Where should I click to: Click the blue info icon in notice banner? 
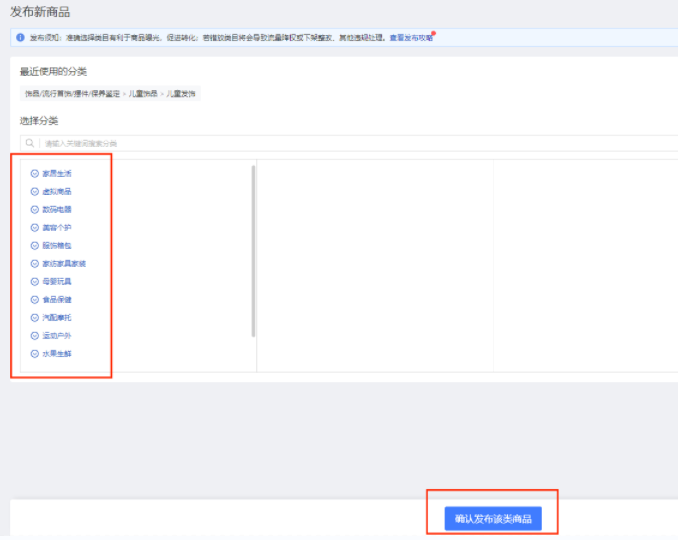[x=20, y=38]
